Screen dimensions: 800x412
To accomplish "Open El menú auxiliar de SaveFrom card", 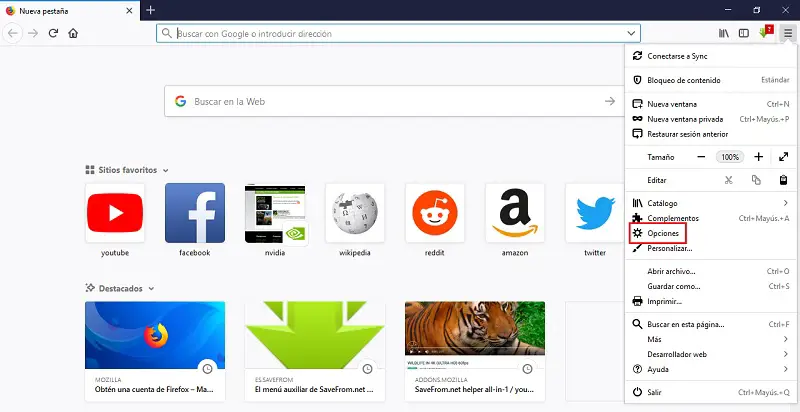I will point(315,351).
